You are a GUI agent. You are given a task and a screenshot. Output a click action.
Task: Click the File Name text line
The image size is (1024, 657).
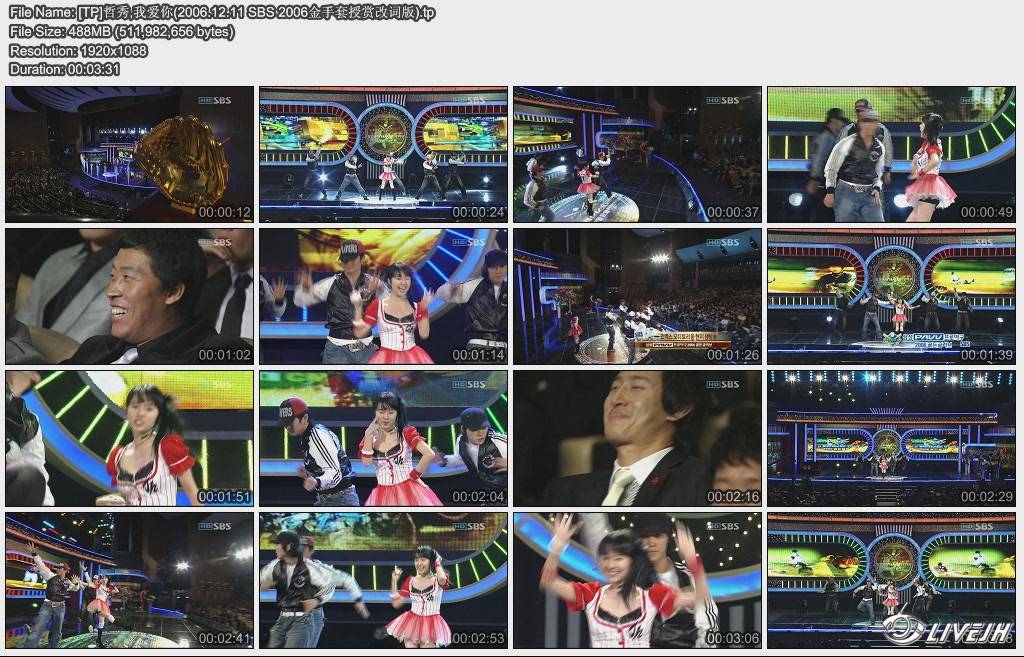tap(222, 12)
